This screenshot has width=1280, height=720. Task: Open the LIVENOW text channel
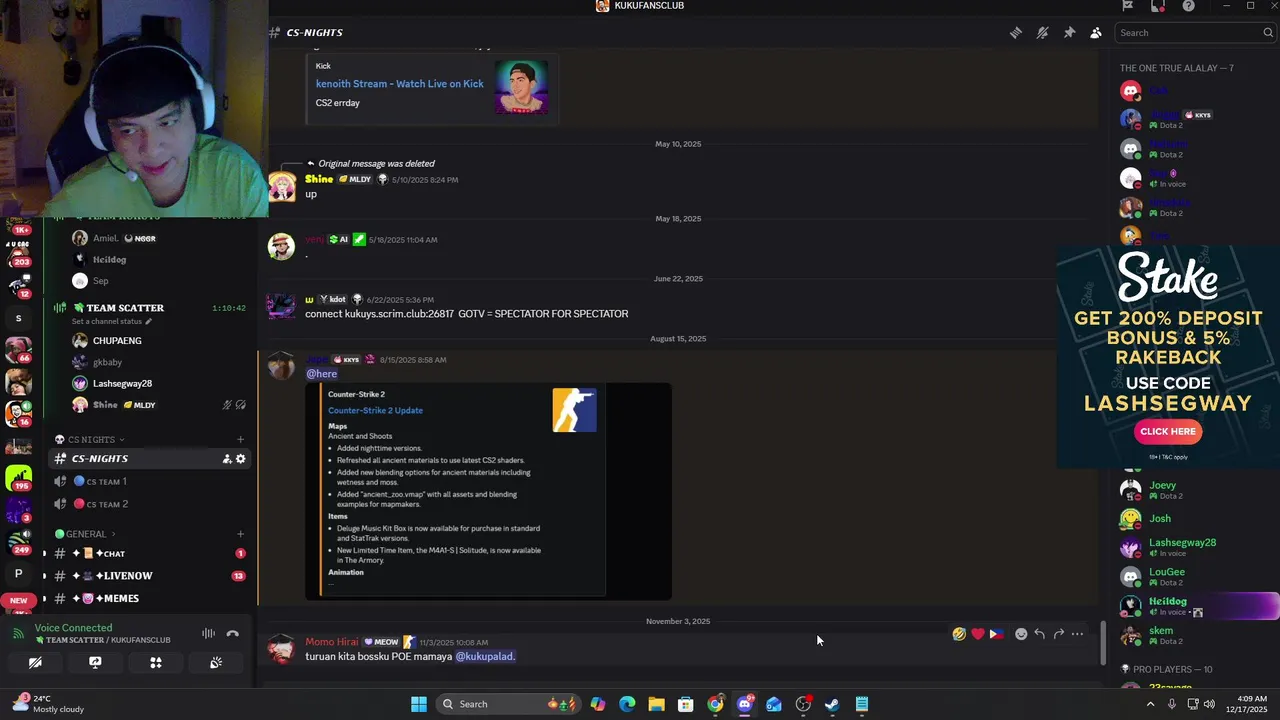(150, 576)
